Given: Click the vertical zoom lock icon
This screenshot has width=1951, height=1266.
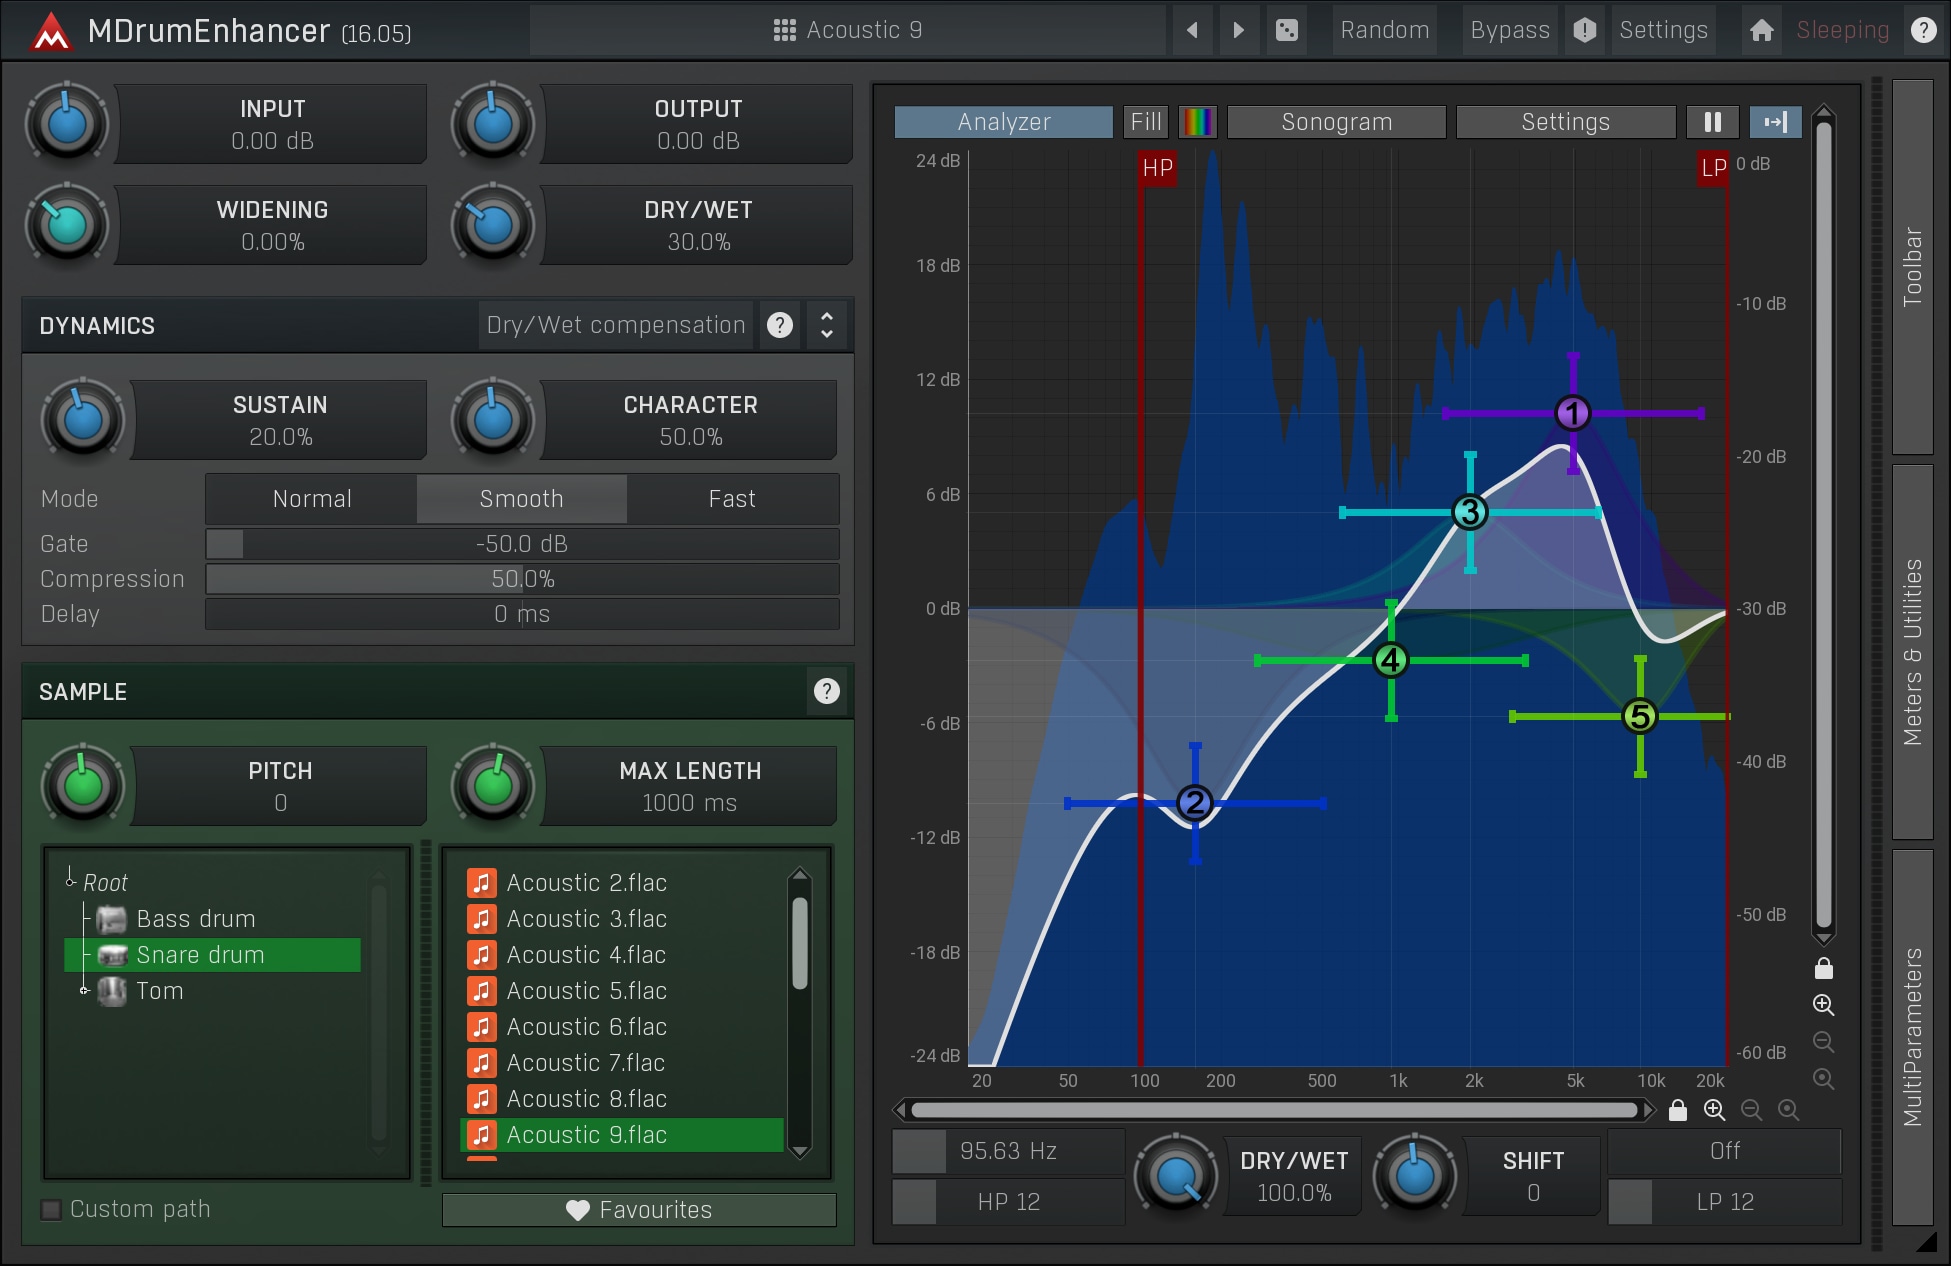Looking at the screenshot, I should pos(1824,968).
